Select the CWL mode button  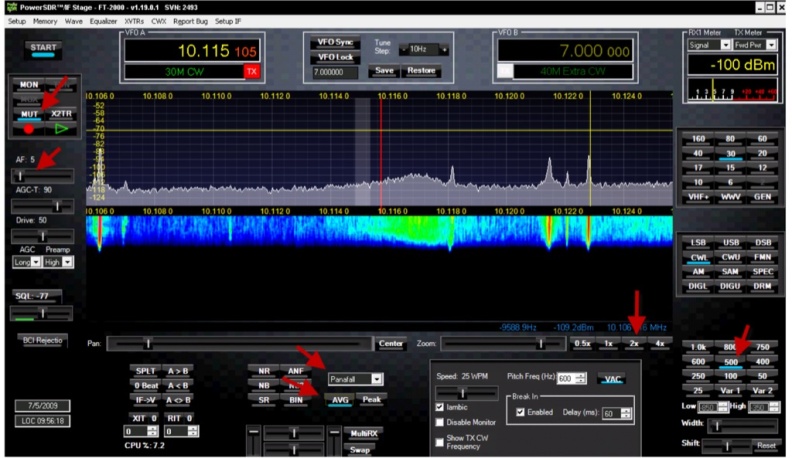point(698,258)
